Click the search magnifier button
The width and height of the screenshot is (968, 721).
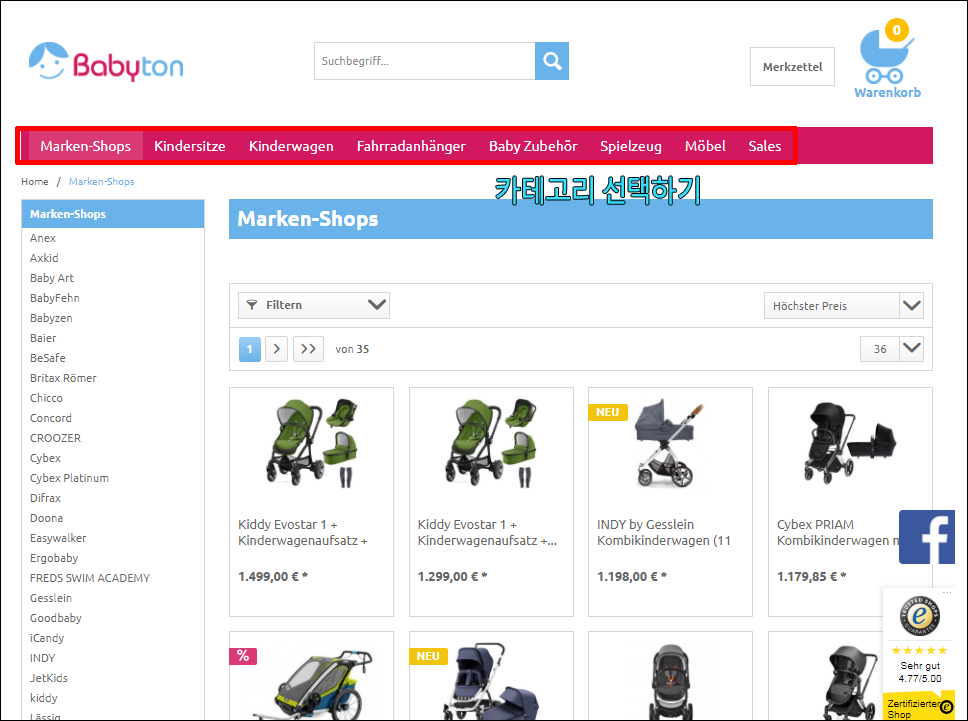[x=552, y=61]
